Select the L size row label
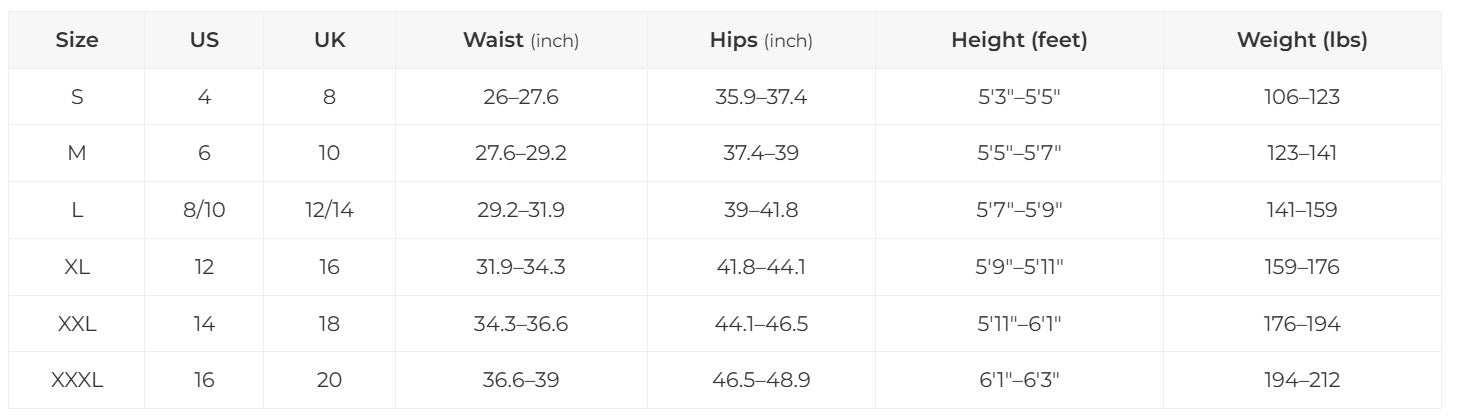 point(77,211)
